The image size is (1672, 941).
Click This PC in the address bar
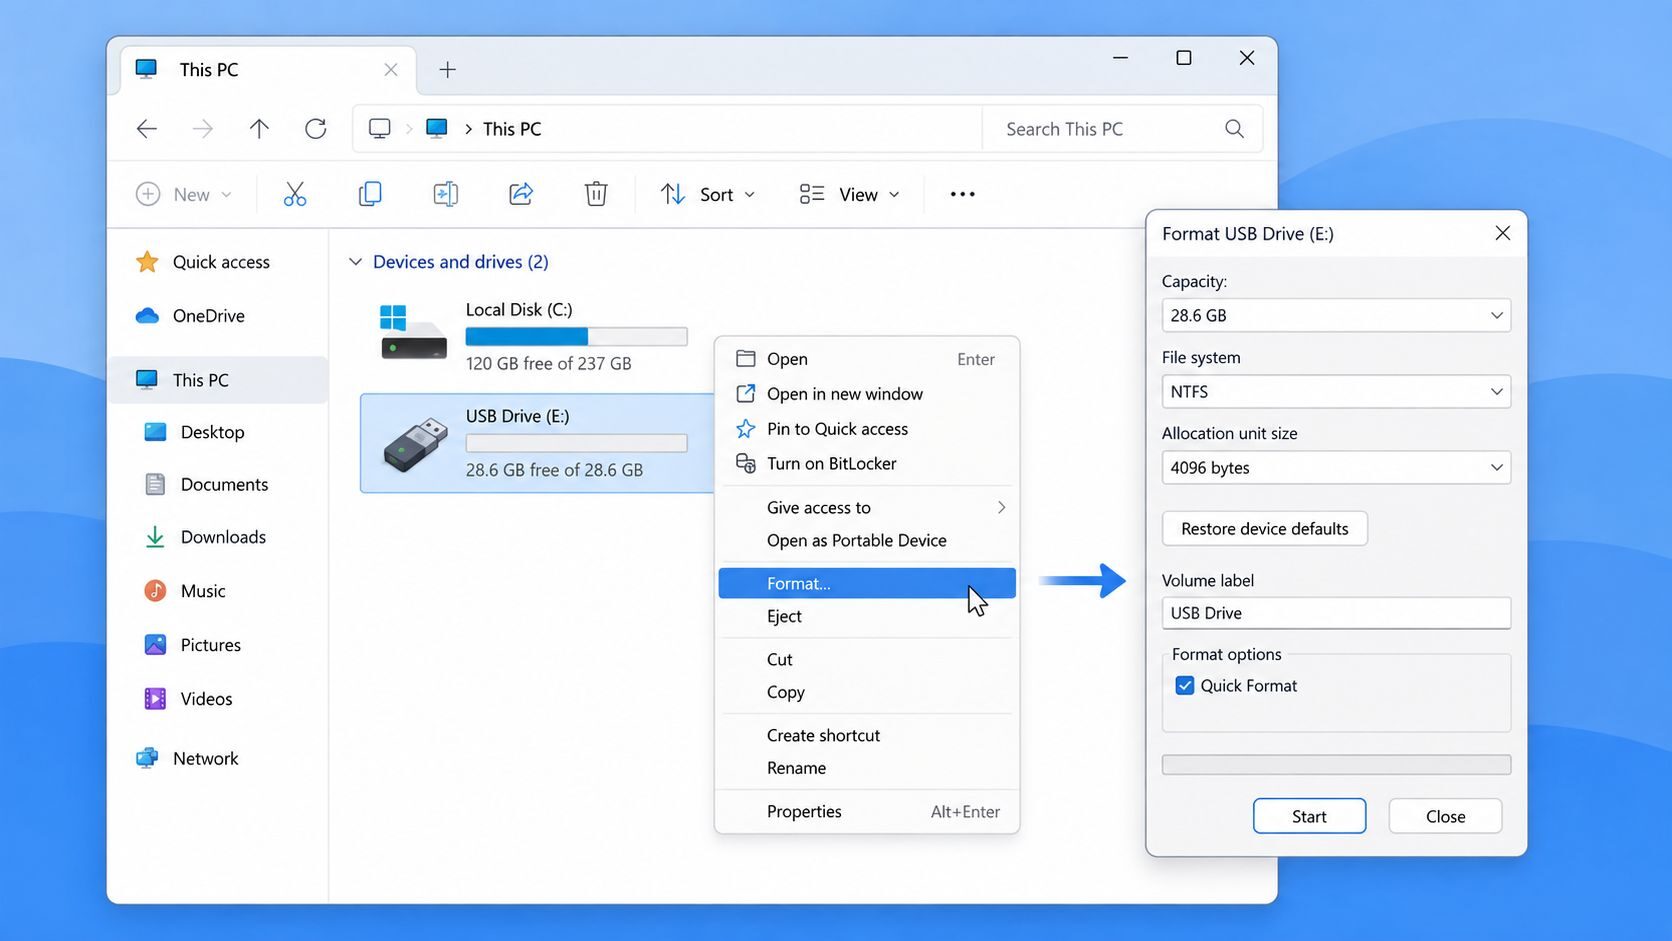click(512, 129)
